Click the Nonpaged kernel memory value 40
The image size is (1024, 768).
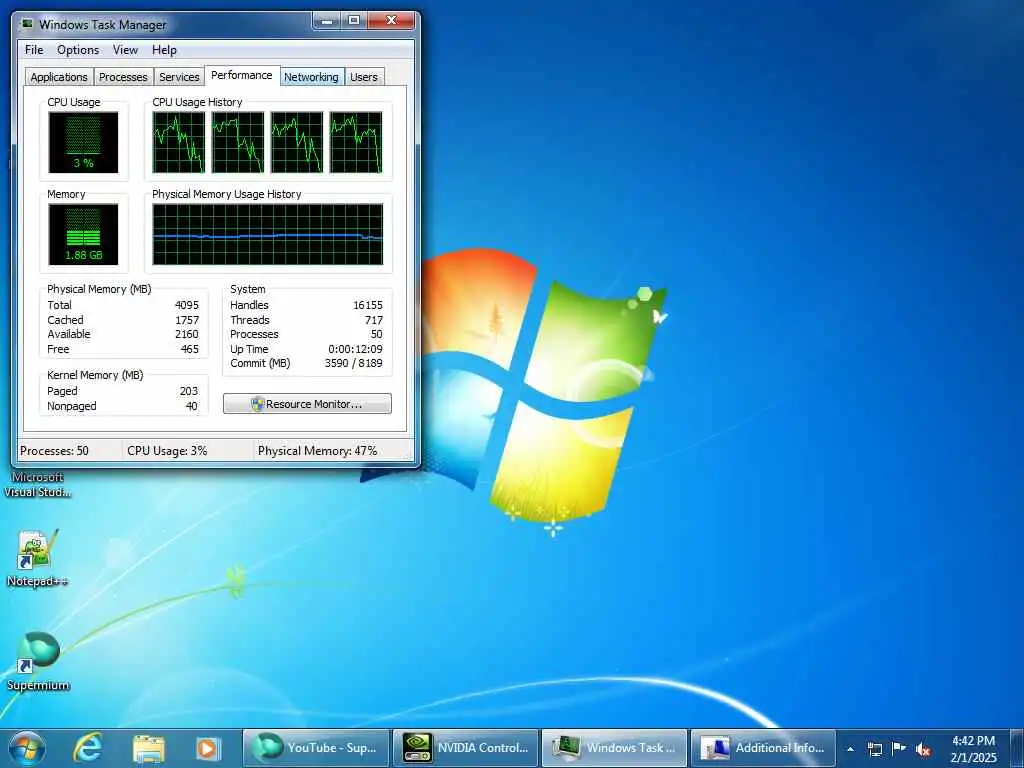tap(191, 406)
